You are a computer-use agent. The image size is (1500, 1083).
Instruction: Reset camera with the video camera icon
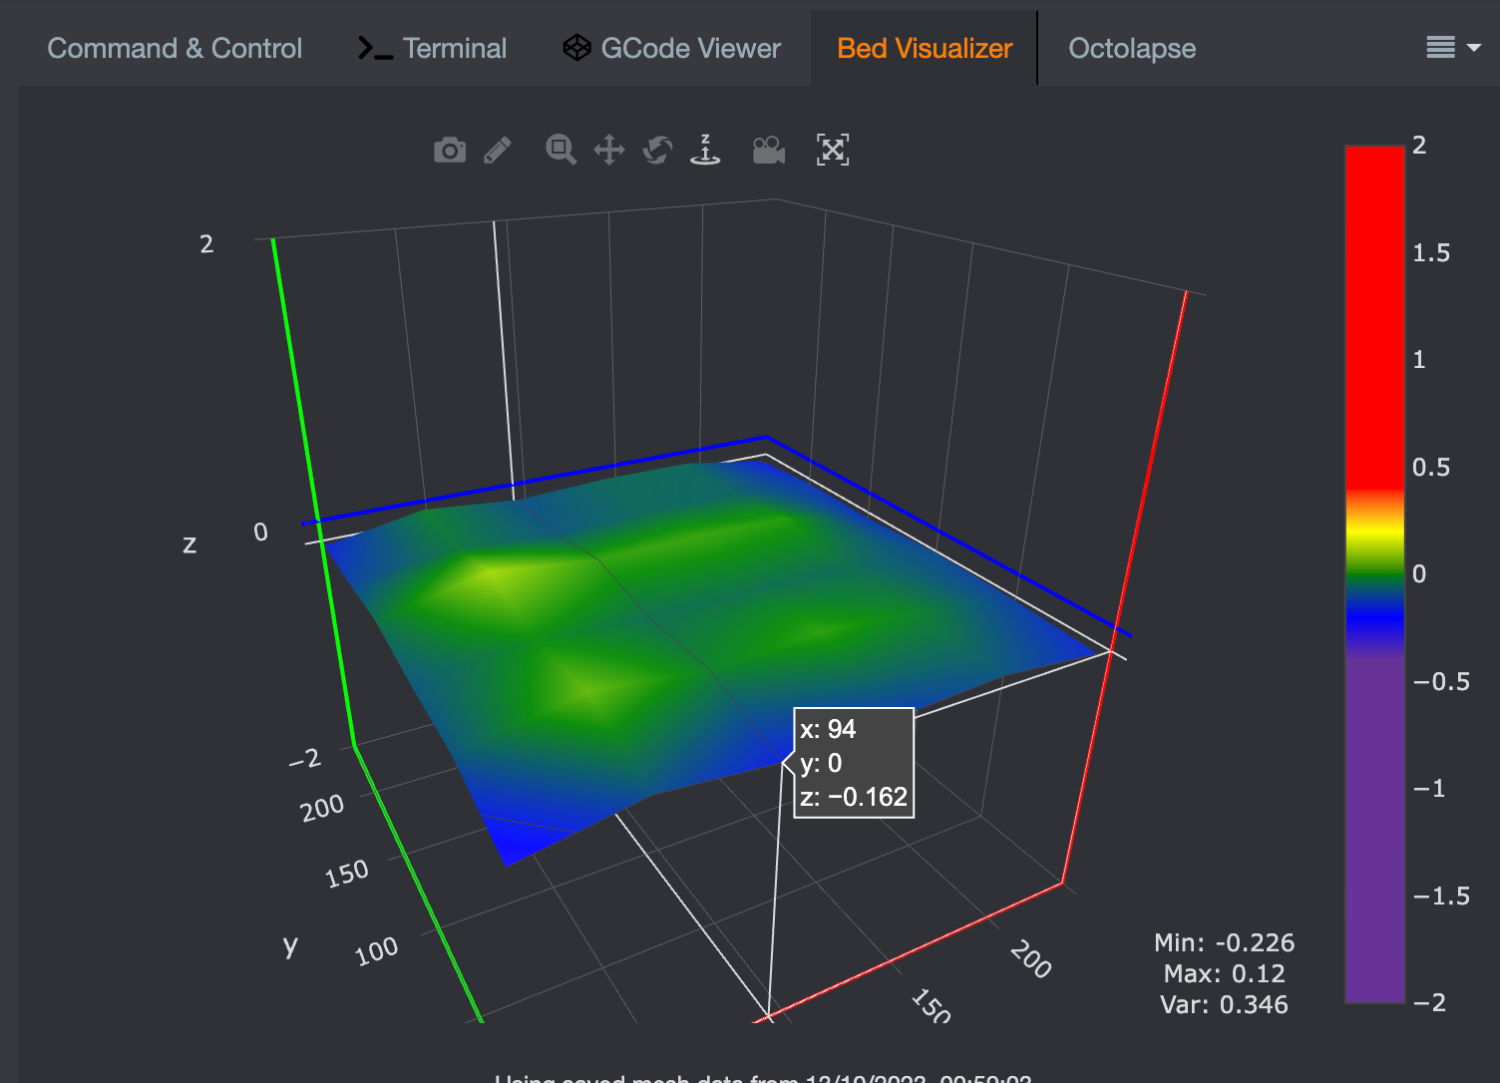pyautogui.click(x=768, y=150)
